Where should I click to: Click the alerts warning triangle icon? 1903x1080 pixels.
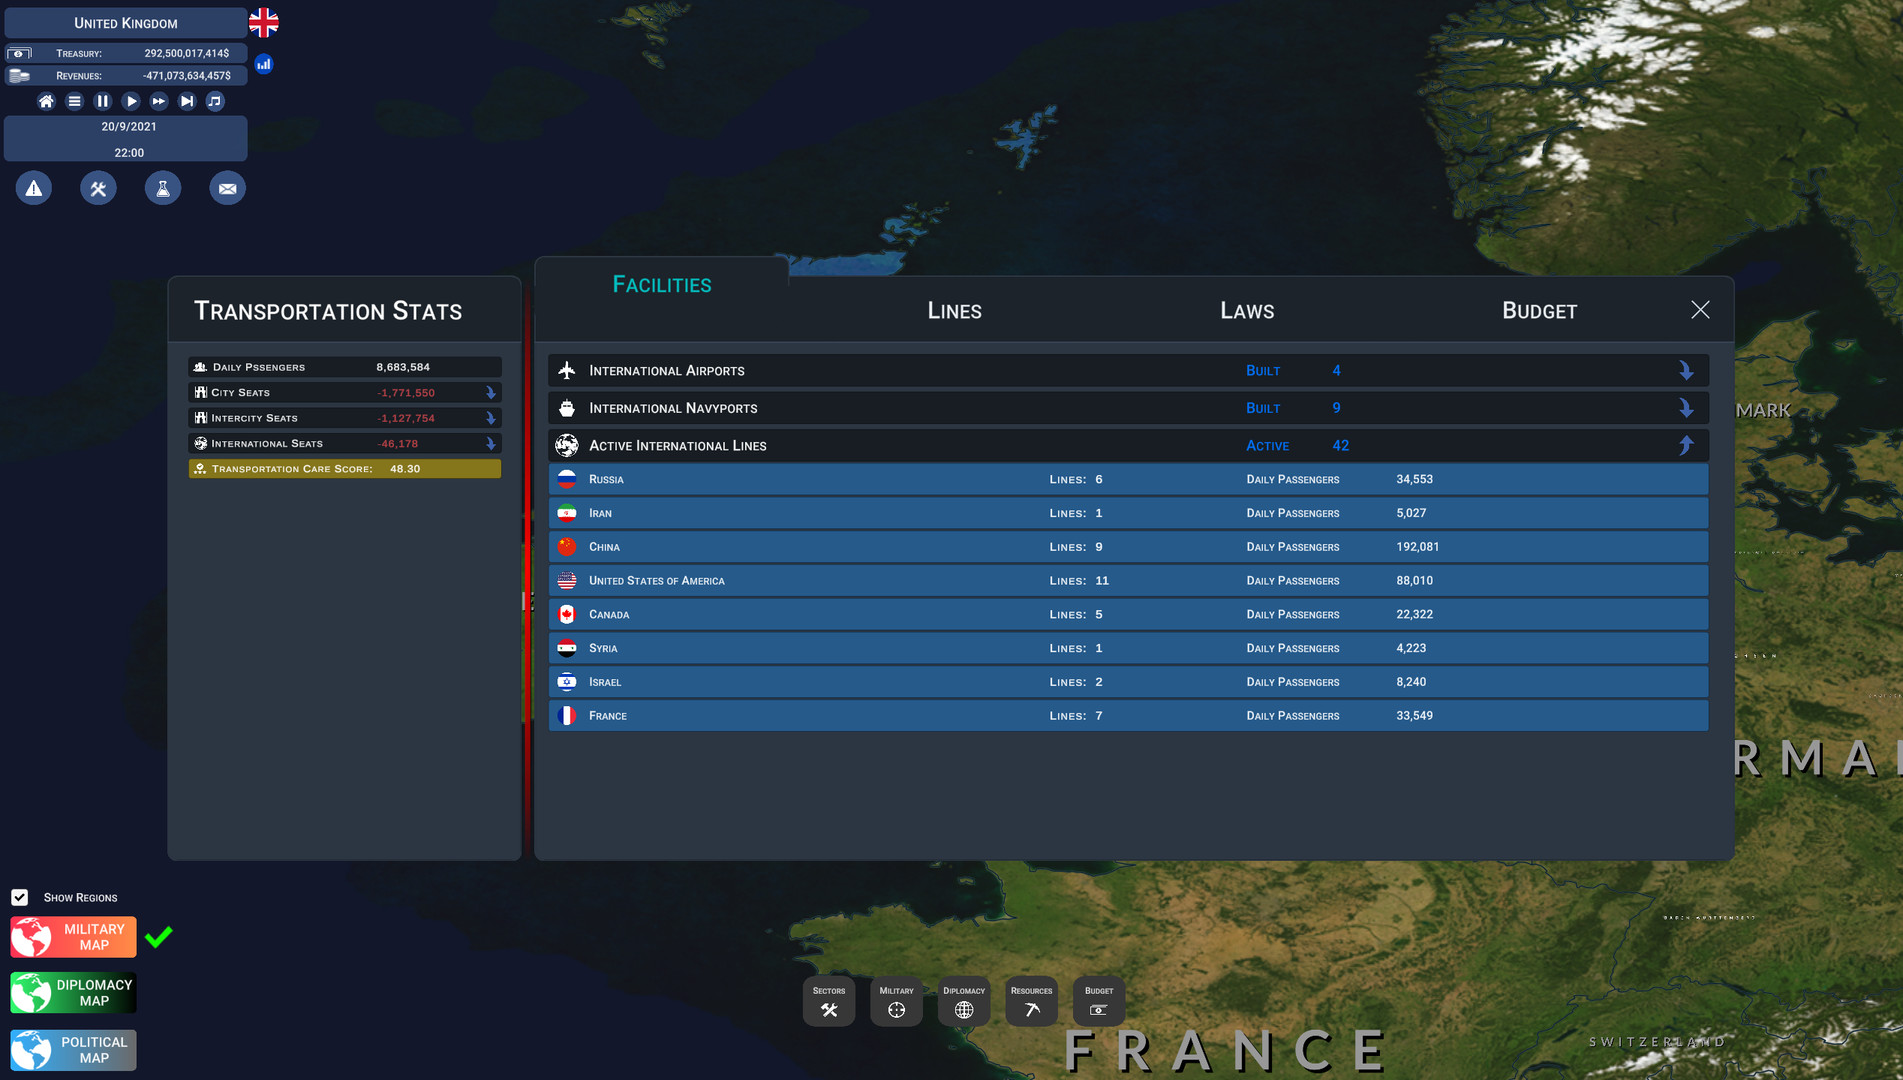(x=34, y=188)
